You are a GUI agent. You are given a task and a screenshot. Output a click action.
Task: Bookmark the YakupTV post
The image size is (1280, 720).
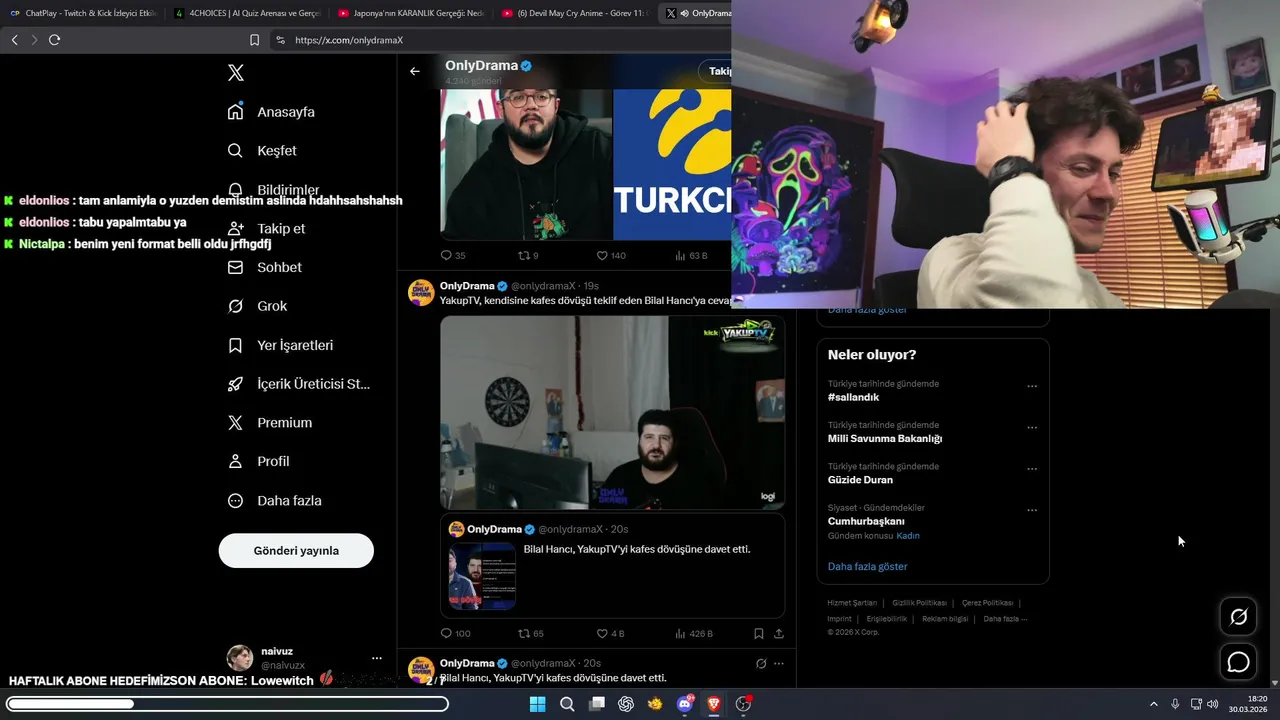tap(759, 633)
